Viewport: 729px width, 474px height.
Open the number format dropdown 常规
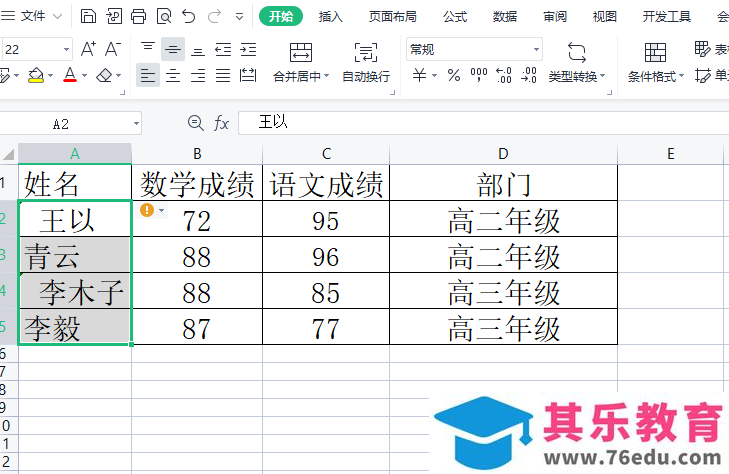pyautogui.click(x=474, y=49)
